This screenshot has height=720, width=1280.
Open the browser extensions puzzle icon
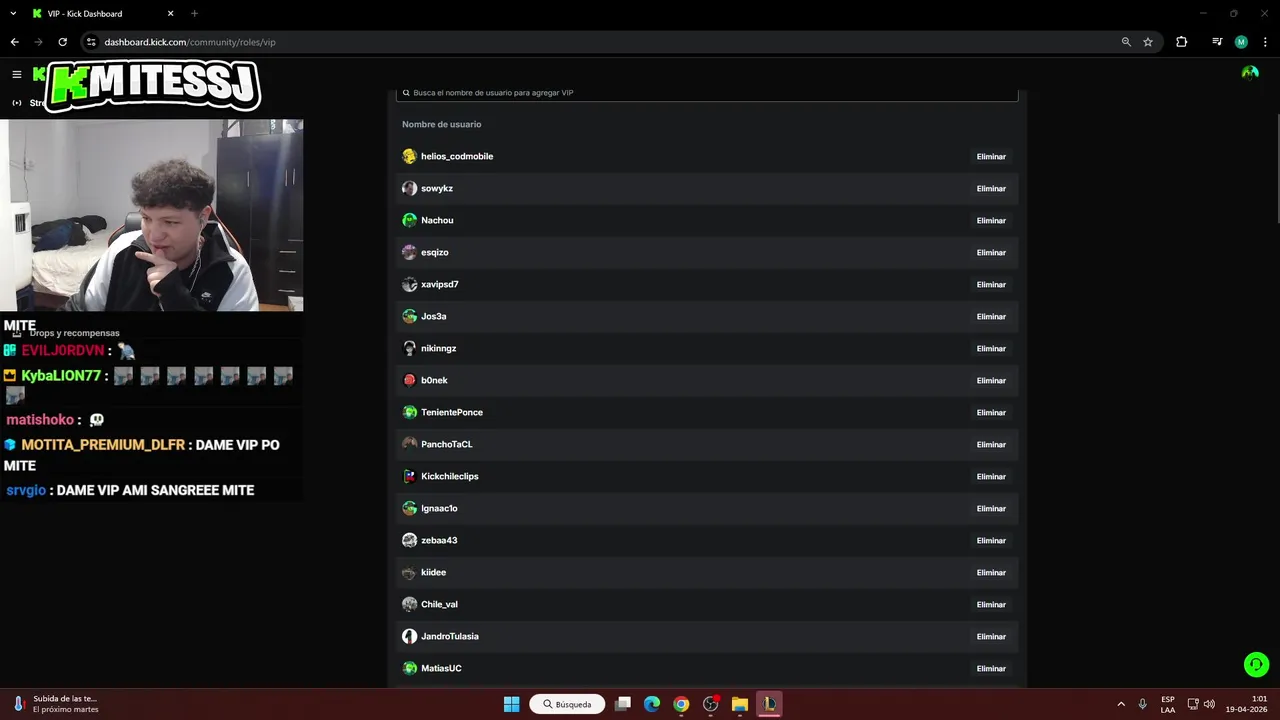point(1182,42)
